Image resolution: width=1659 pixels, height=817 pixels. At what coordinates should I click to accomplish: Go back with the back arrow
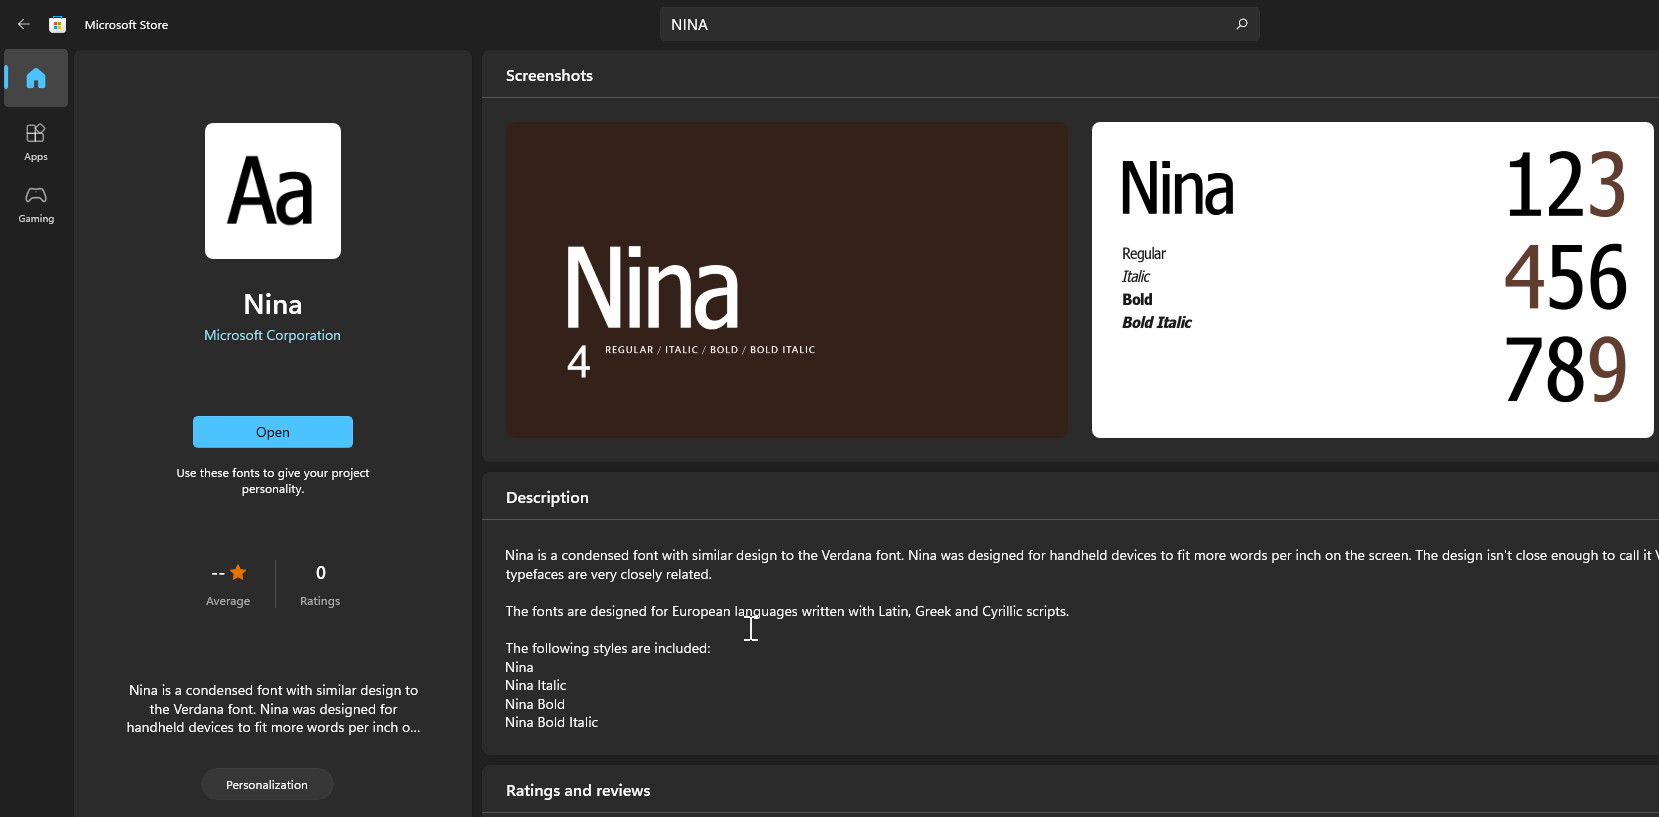coord(24,24)
